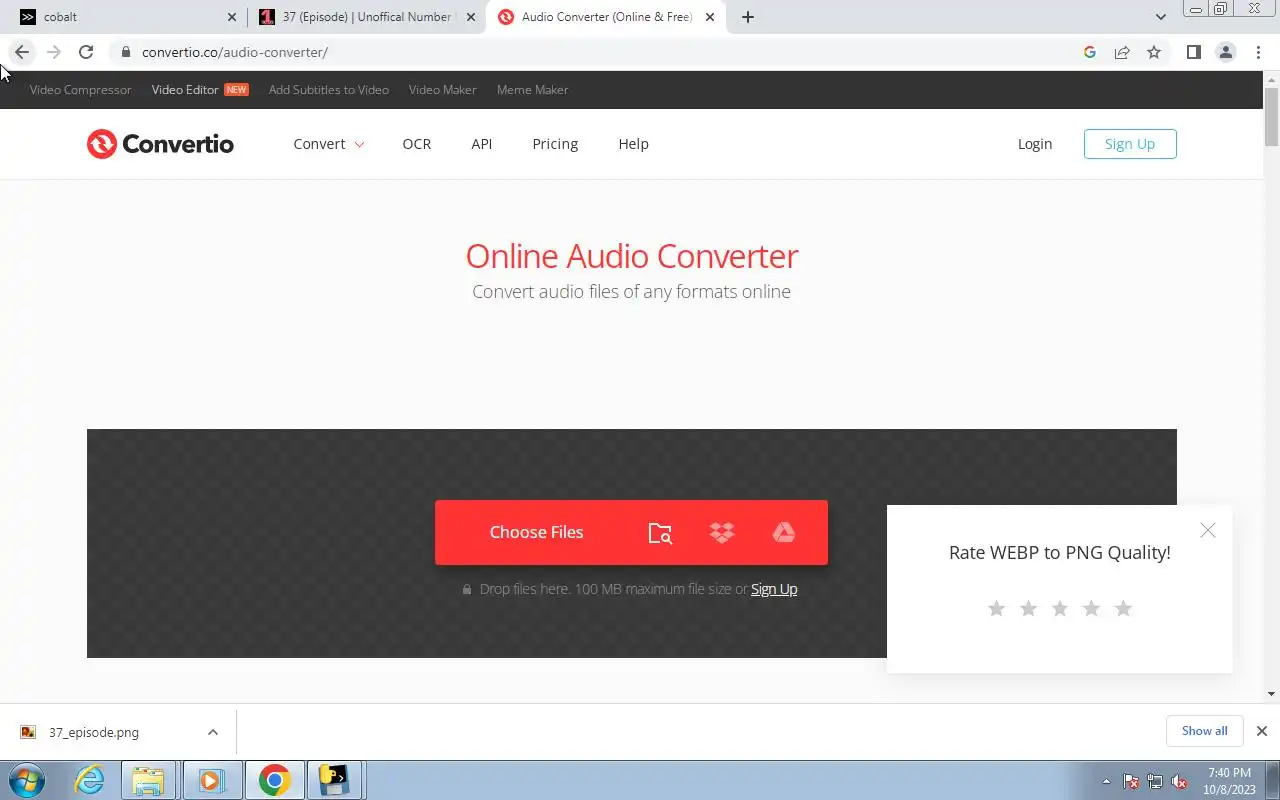Open Video Maker link
1280x800 pixels.
tap(442, 90)
